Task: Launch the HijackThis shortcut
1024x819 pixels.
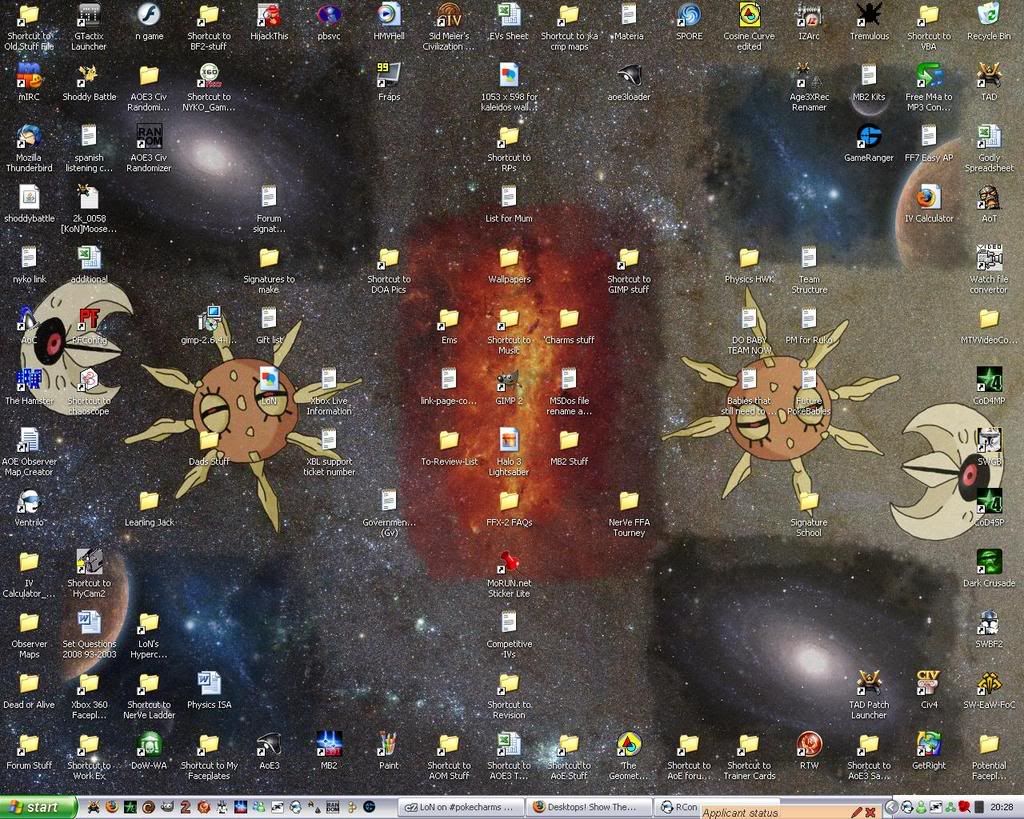Action: coord(269,16)
